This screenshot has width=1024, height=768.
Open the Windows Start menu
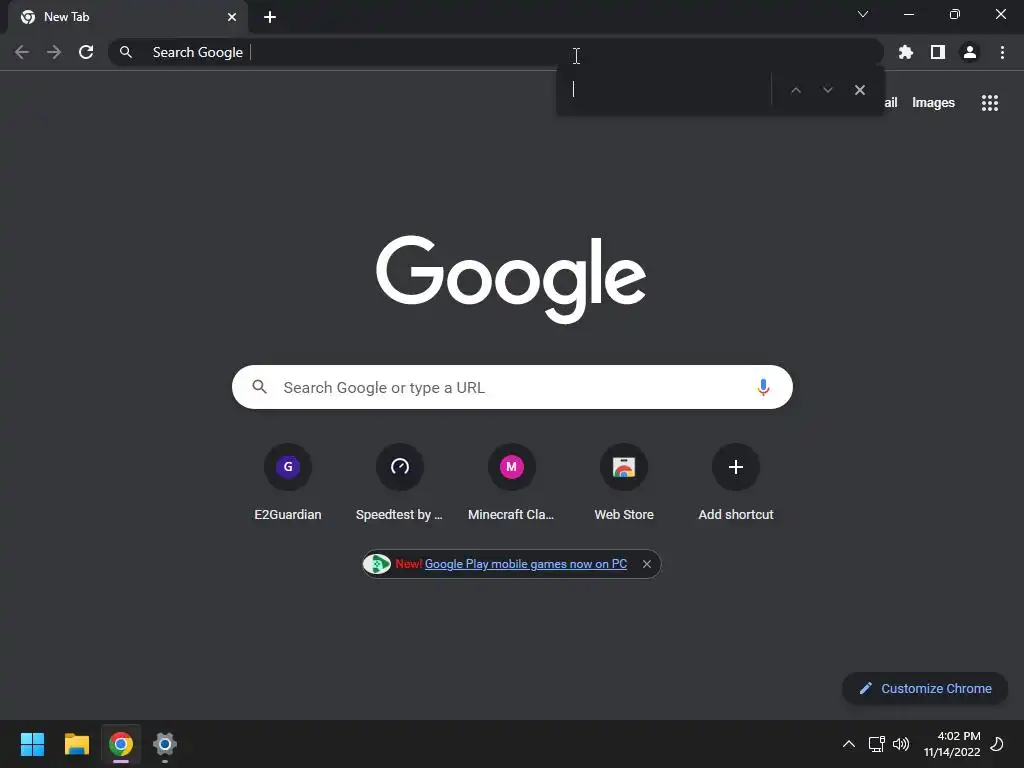(32, 744)
